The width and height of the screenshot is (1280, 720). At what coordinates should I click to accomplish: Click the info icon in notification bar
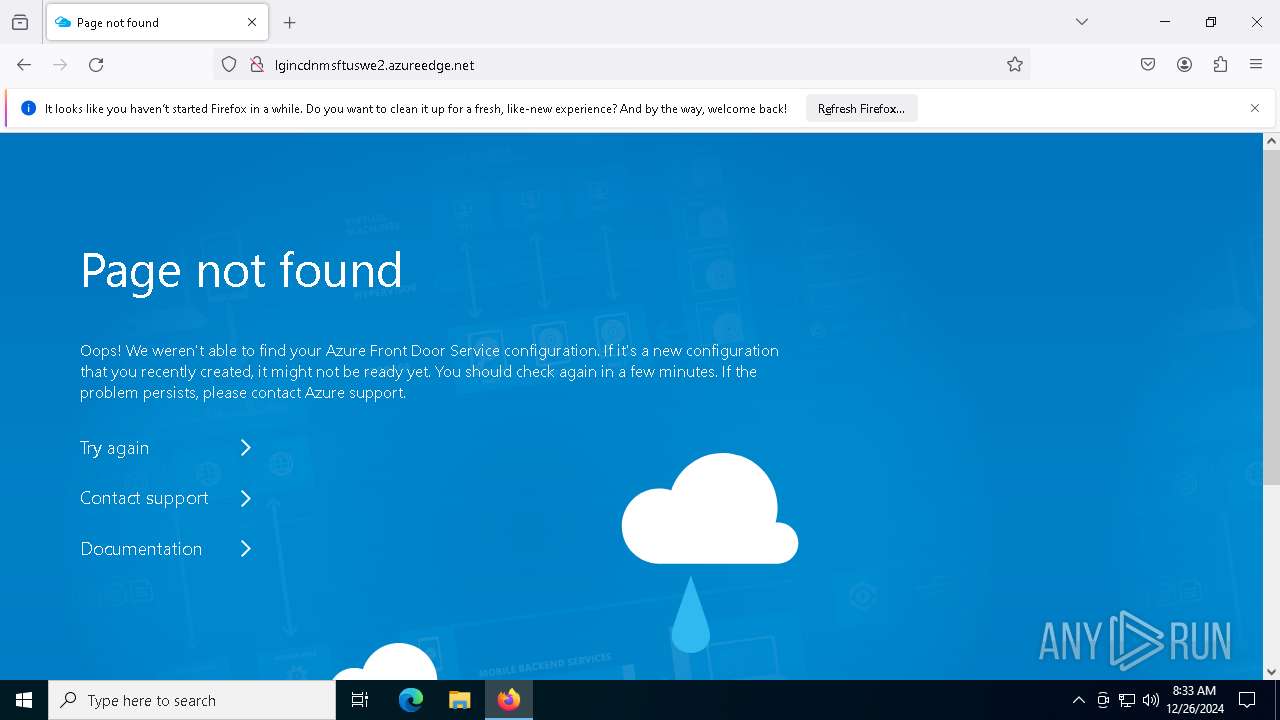tap(28, 108)
